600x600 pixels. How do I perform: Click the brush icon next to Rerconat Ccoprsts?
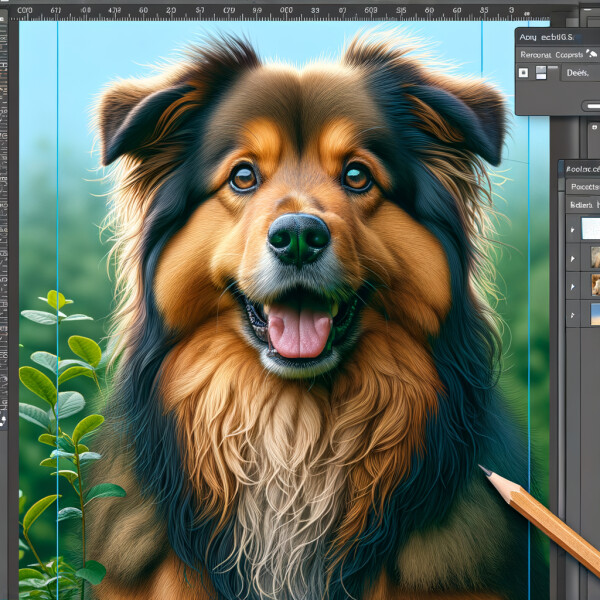pos(593,54)
